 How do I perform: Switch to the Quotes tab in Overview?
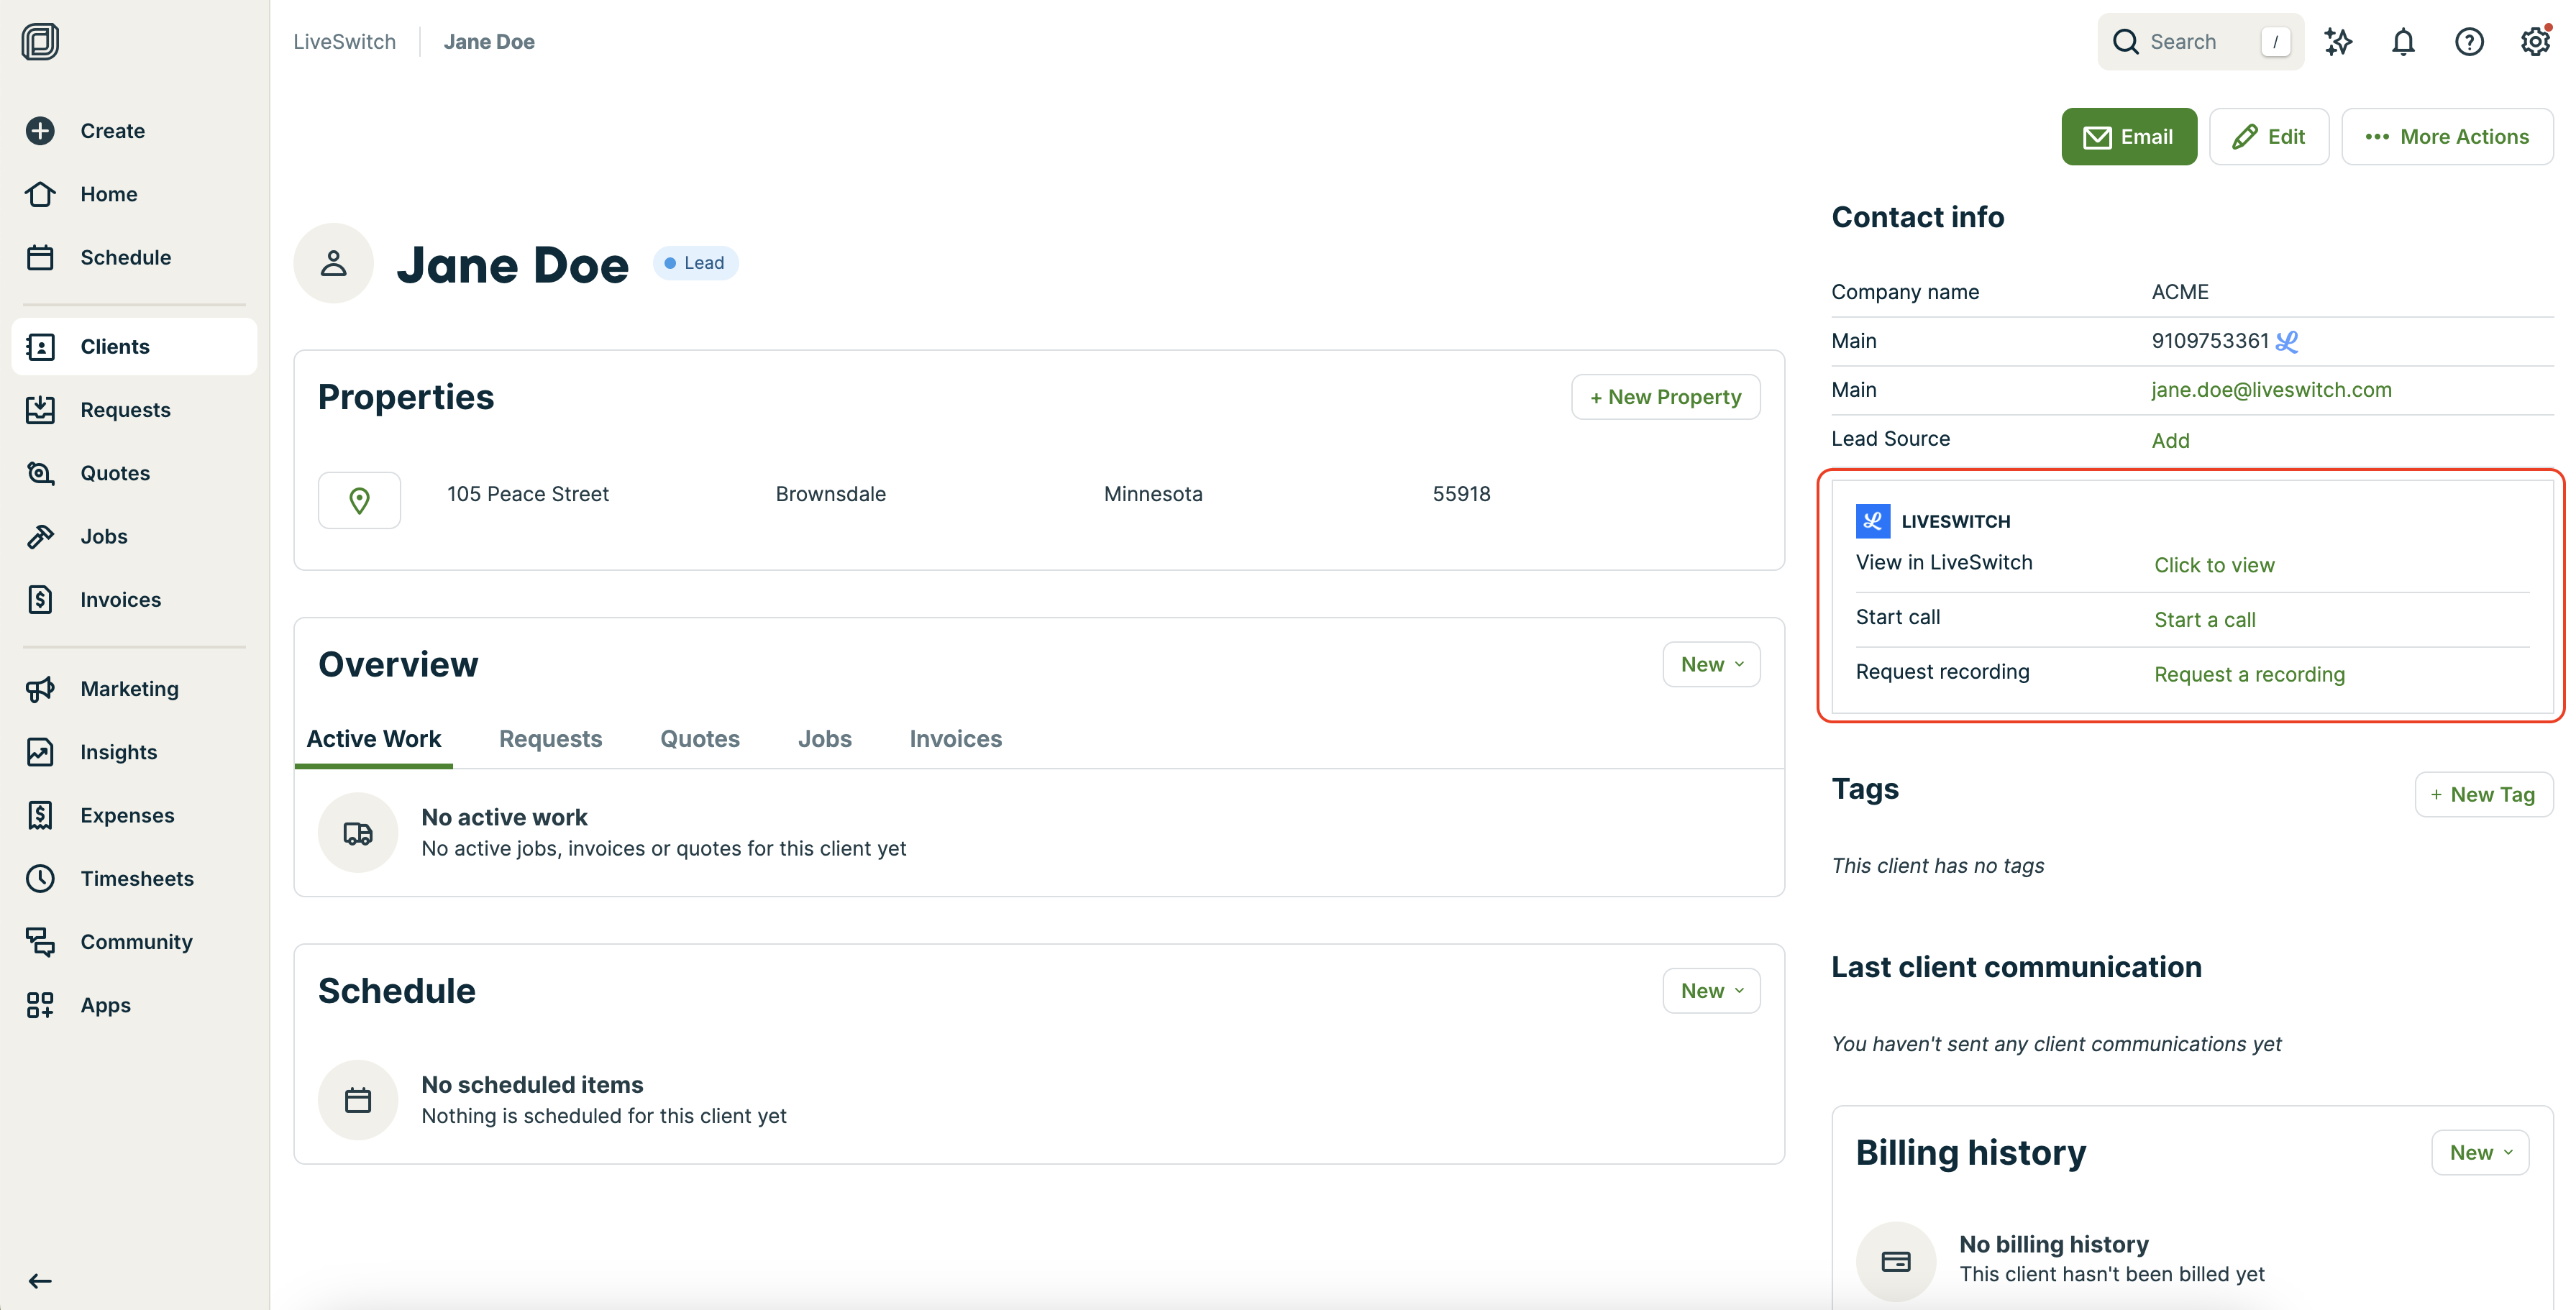(699, 739)
